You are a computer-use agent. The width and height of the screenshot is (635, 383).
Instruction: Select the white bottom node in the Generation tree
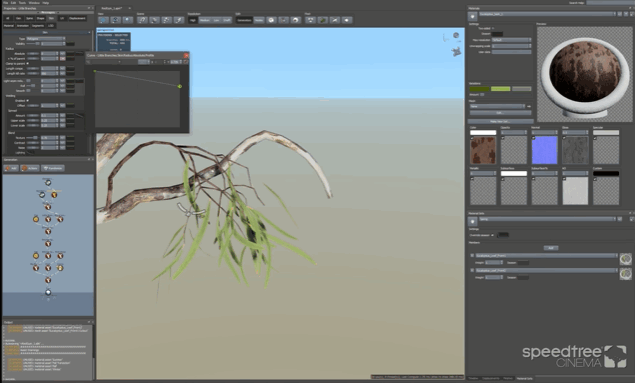point(48,292)
